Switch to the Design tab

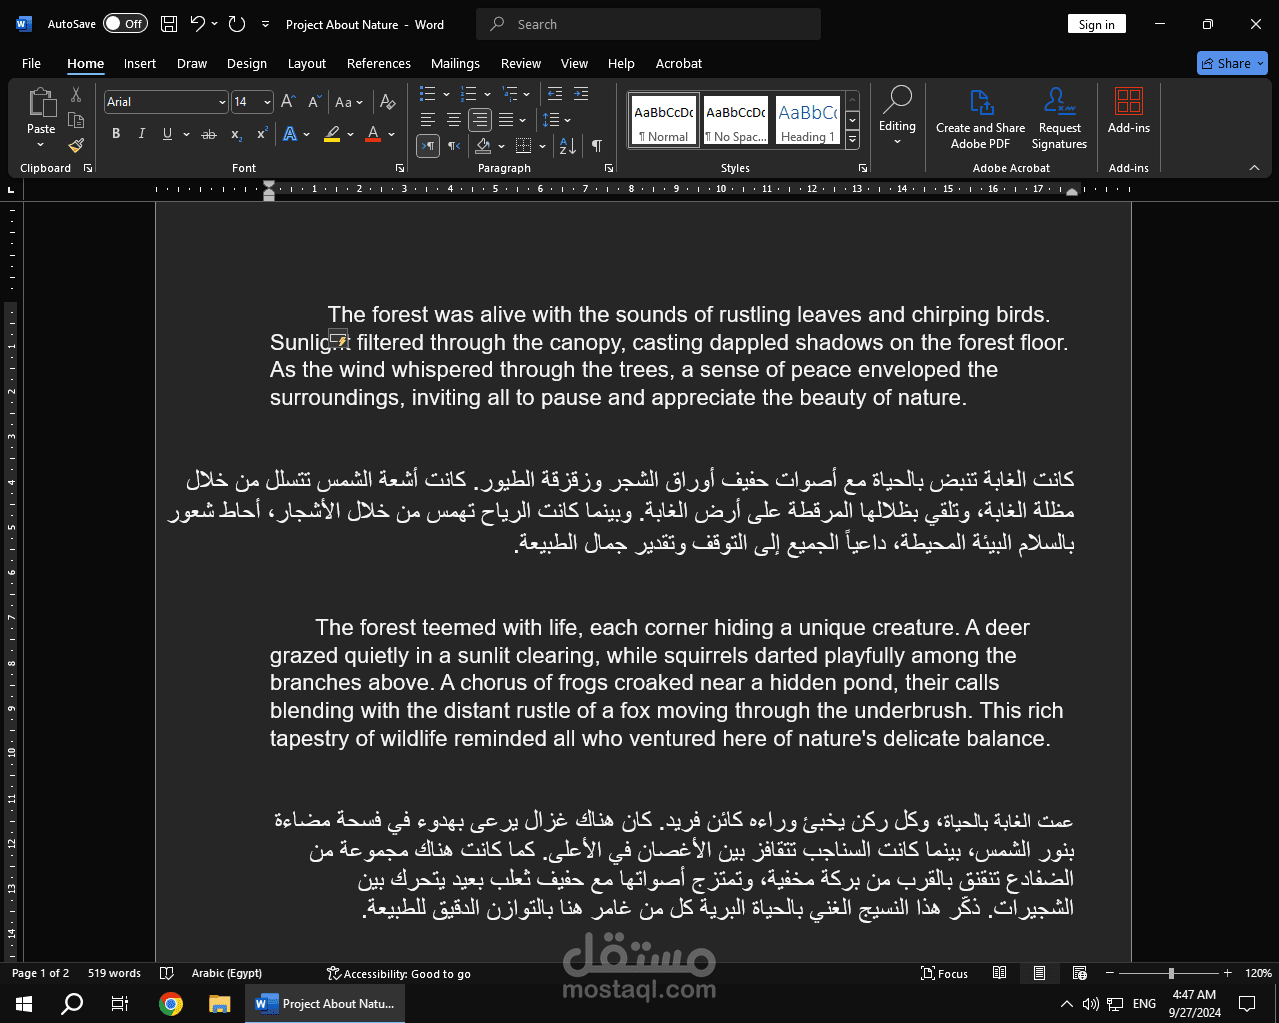tap(247, 63)
